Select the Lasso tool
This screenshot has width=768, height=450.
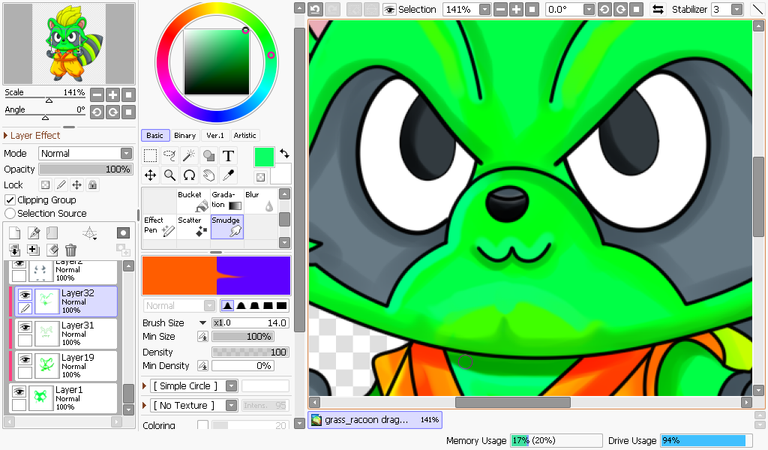(x=169, y=156)
